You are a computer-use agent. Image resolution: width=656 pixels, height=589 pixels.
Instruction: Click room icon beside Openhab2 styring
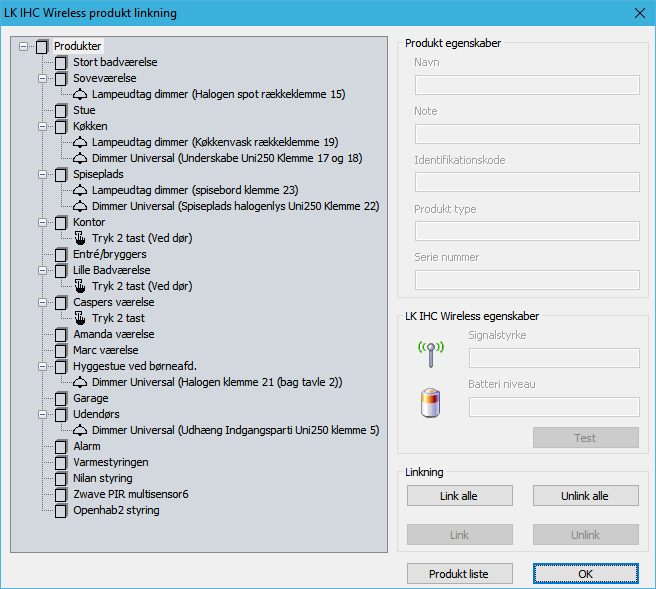pos(61,511)
